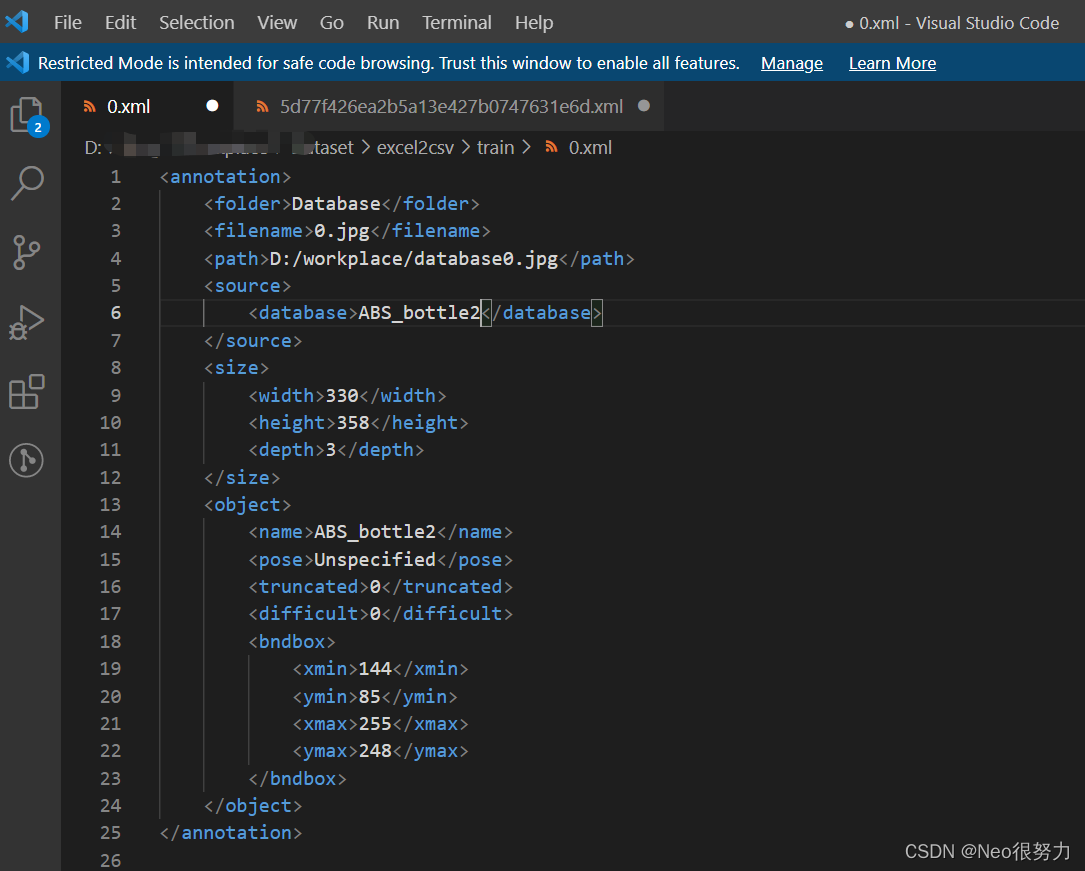Click the text Database in folder tag
Screen dimensions: 1085x871
(x=336, y=204)
